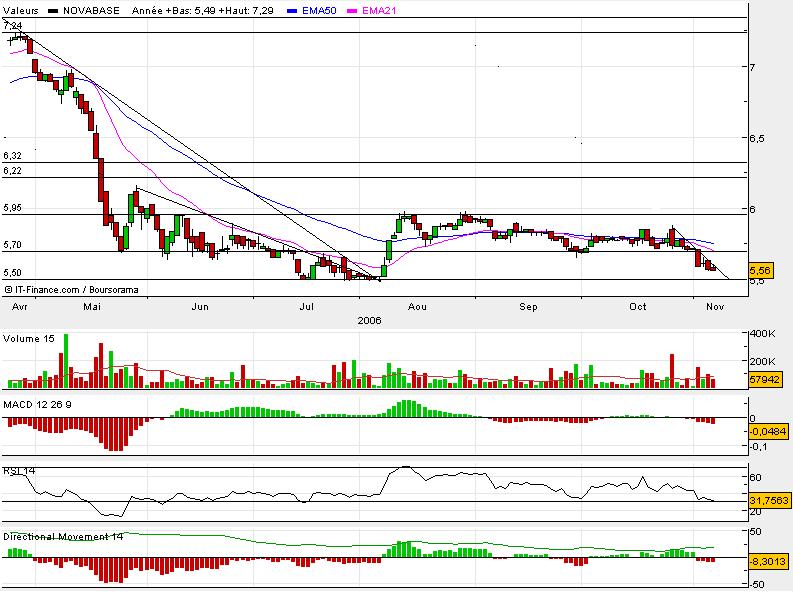The image size is (793, 592).
Task: Click the 5,70 support level label
Action: [13, 245]
